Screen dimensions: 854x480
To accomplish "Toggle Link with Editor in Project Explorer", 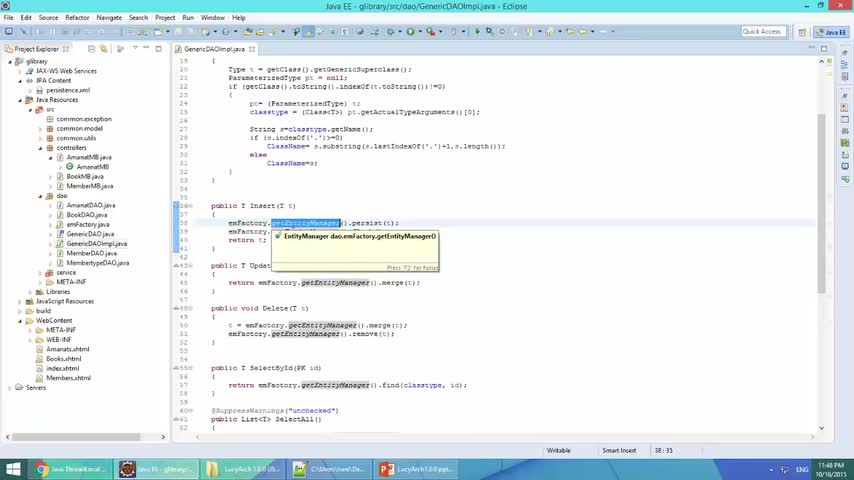I will [103, 49].
